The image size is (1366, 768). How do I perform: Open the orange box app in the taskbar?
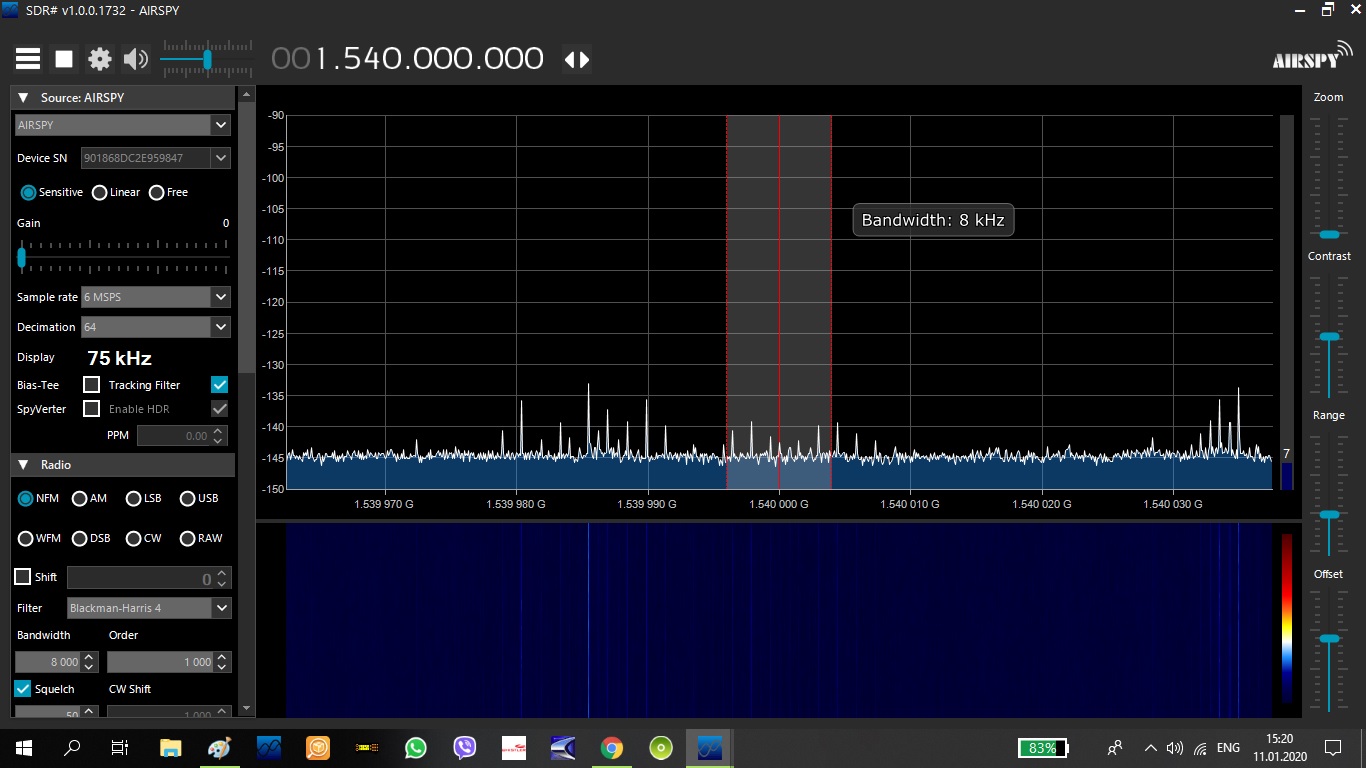tap(317, 747)
